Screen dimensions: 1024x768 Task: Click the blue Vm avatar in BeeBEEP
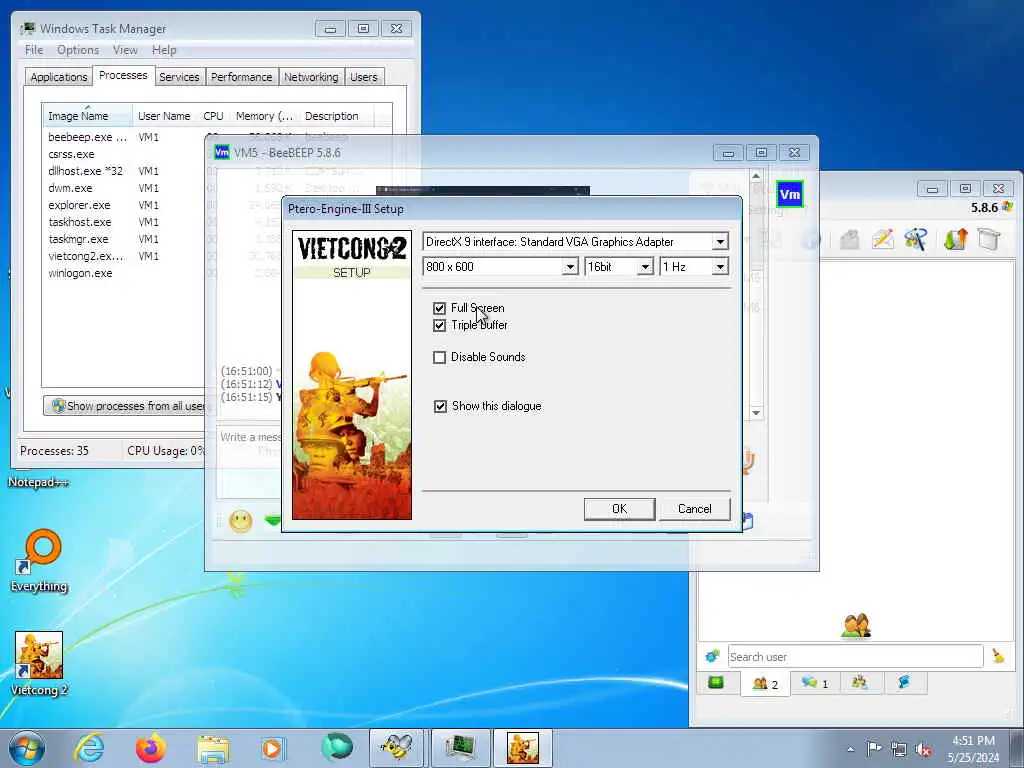790,195
